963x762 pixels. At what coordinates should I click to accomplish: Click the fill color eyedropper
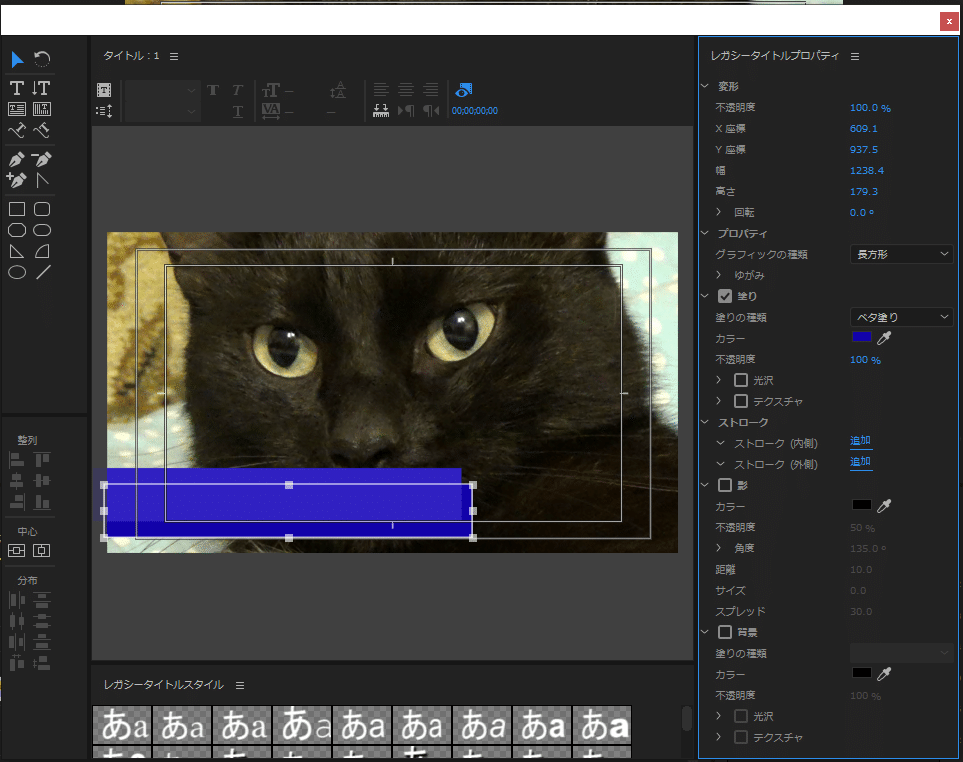click(884, 339)
